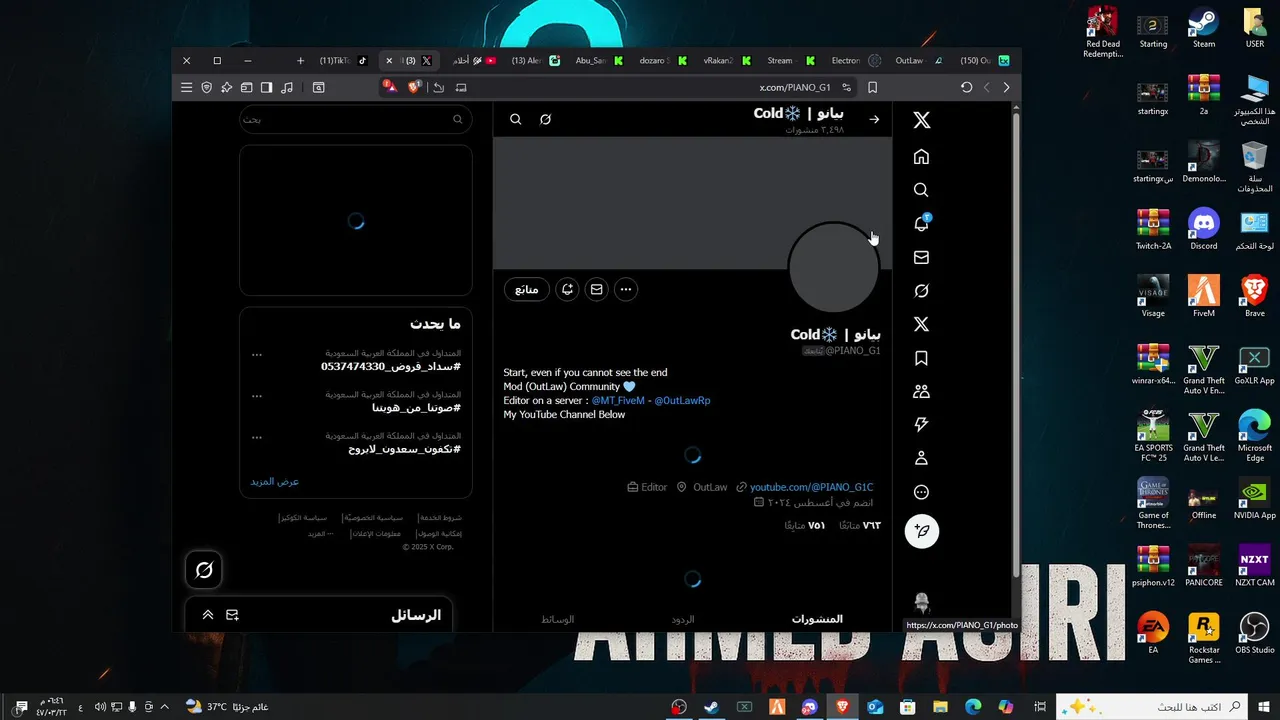Viewport: 1280px width, 720px height.
Task: Open Explore search icon in X sidebar
Action: point(921,190)
